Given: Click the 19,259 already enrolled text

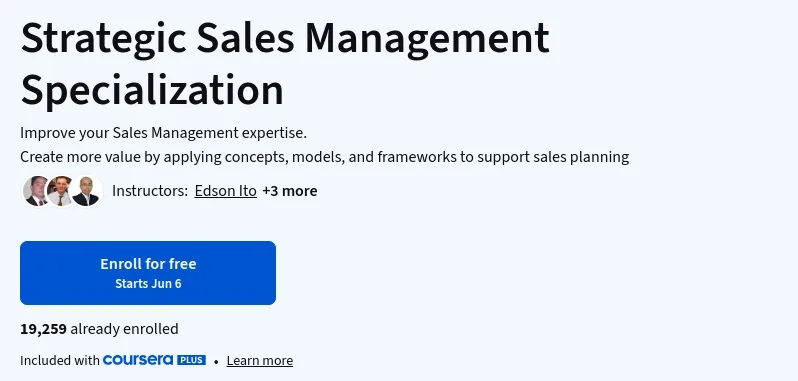Looking at the screenshot, I should (x=99, y=329).
